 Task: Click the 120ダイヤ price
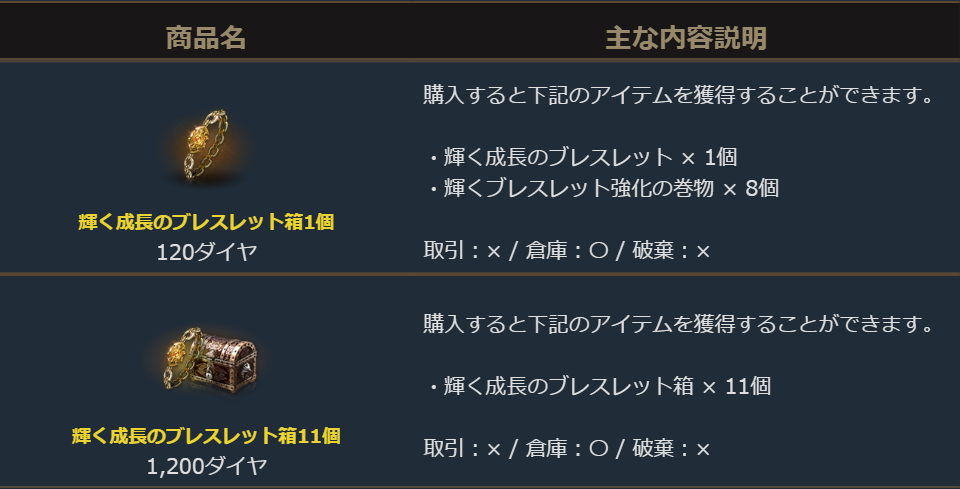click(x=206, y=251)
